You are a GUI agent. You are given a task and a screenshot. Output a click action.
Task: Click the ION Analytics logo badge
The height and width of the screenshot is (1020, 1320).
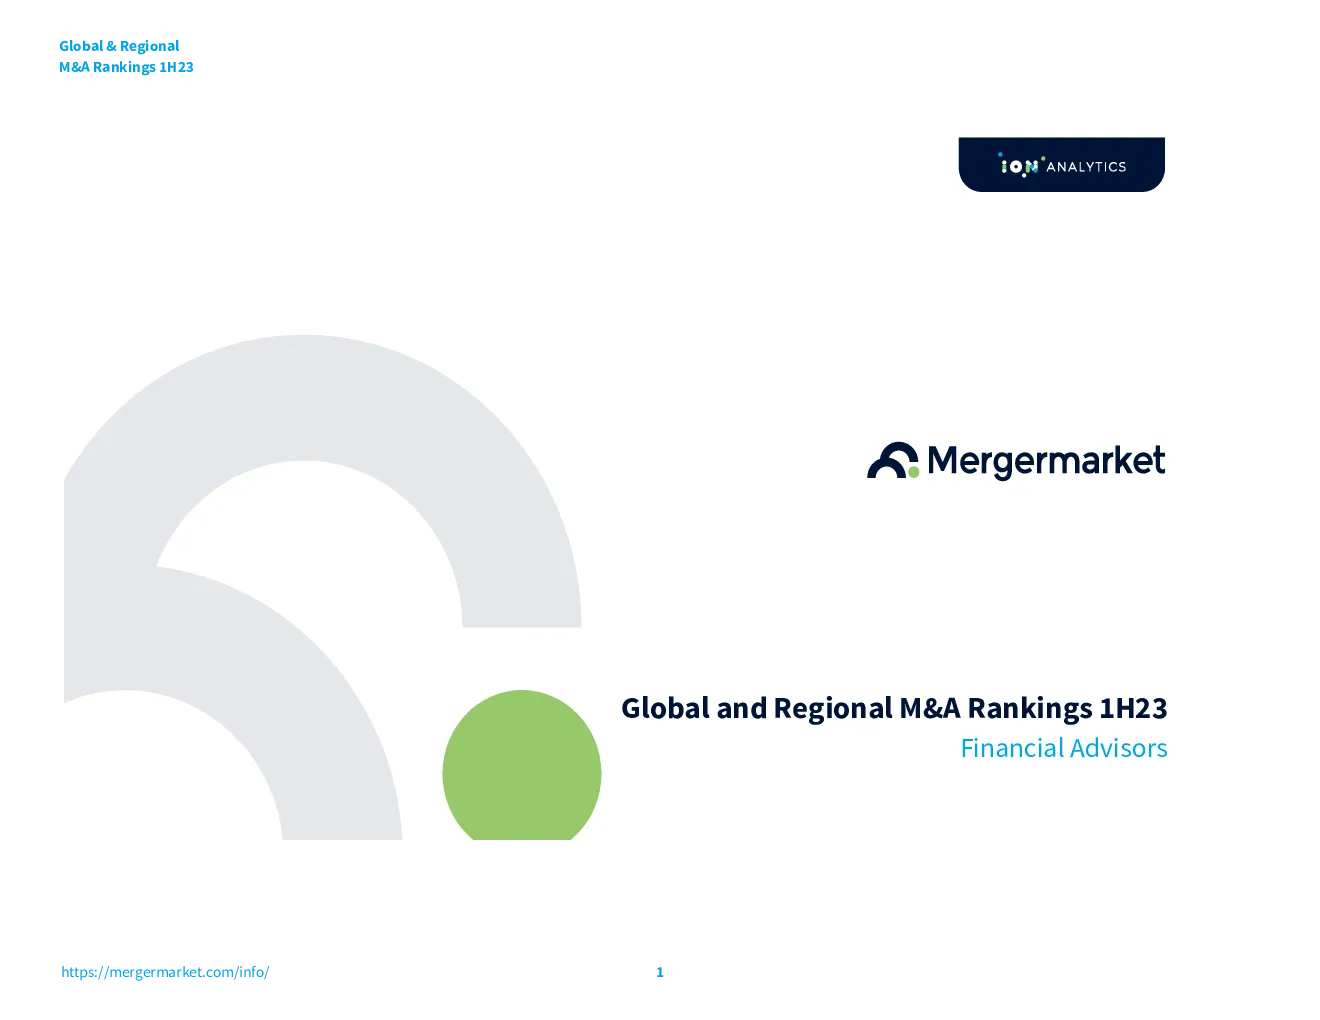click(1062, 165)
